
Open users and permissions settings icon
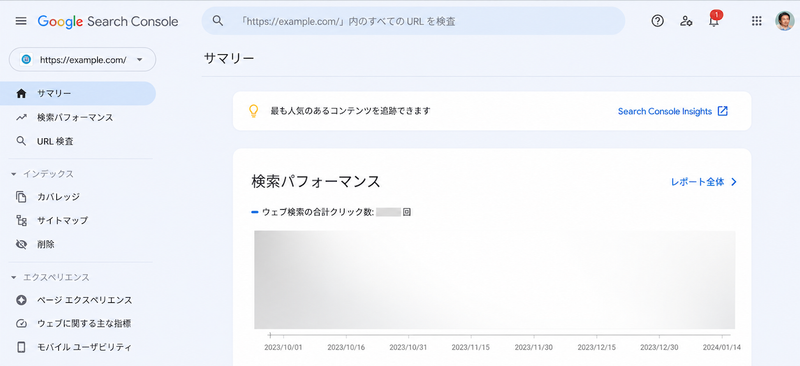pos(686,21)
